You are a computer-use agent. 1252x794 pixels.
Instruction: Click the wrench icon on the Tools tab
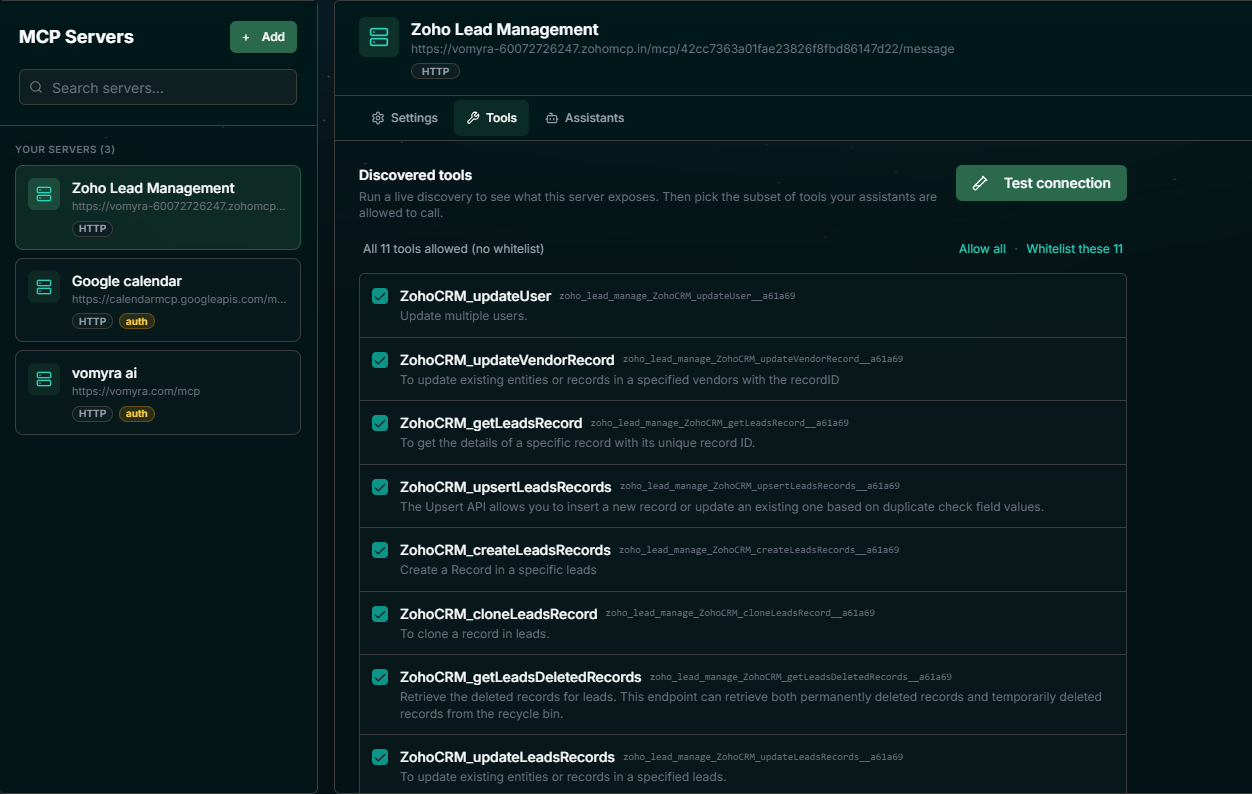(x=473, y=118)
